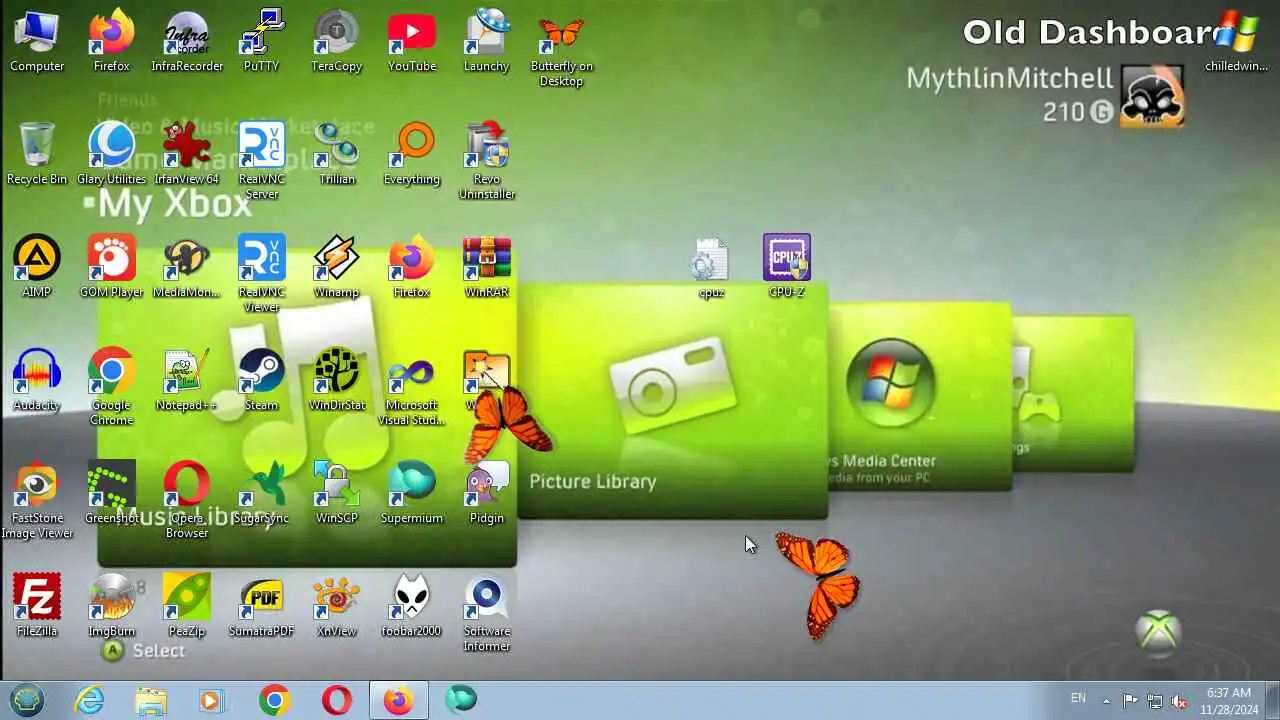The image size is (1280, 720).
Task: Open the taskbar clock showing 6:37 AM
Action: pos(1229,700)
